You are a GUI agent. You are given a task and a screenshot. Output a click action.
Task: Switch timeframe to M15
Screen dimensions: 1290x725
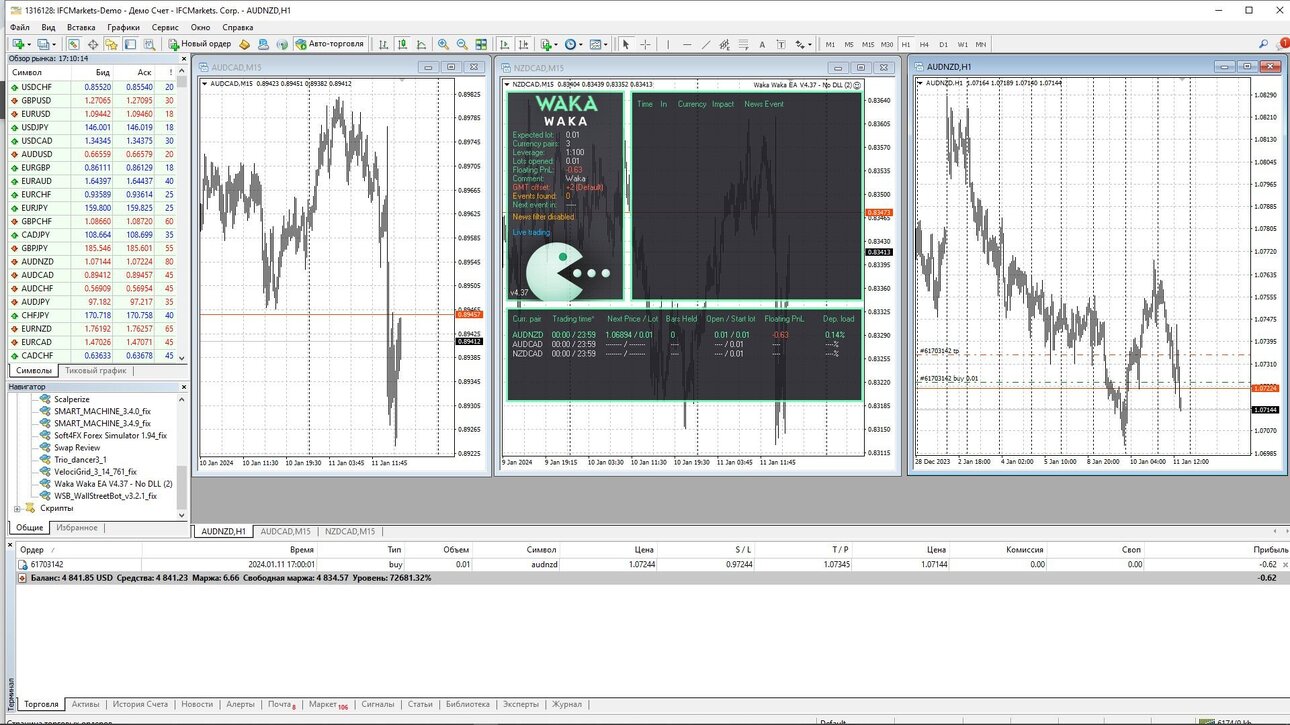[868, 44]
